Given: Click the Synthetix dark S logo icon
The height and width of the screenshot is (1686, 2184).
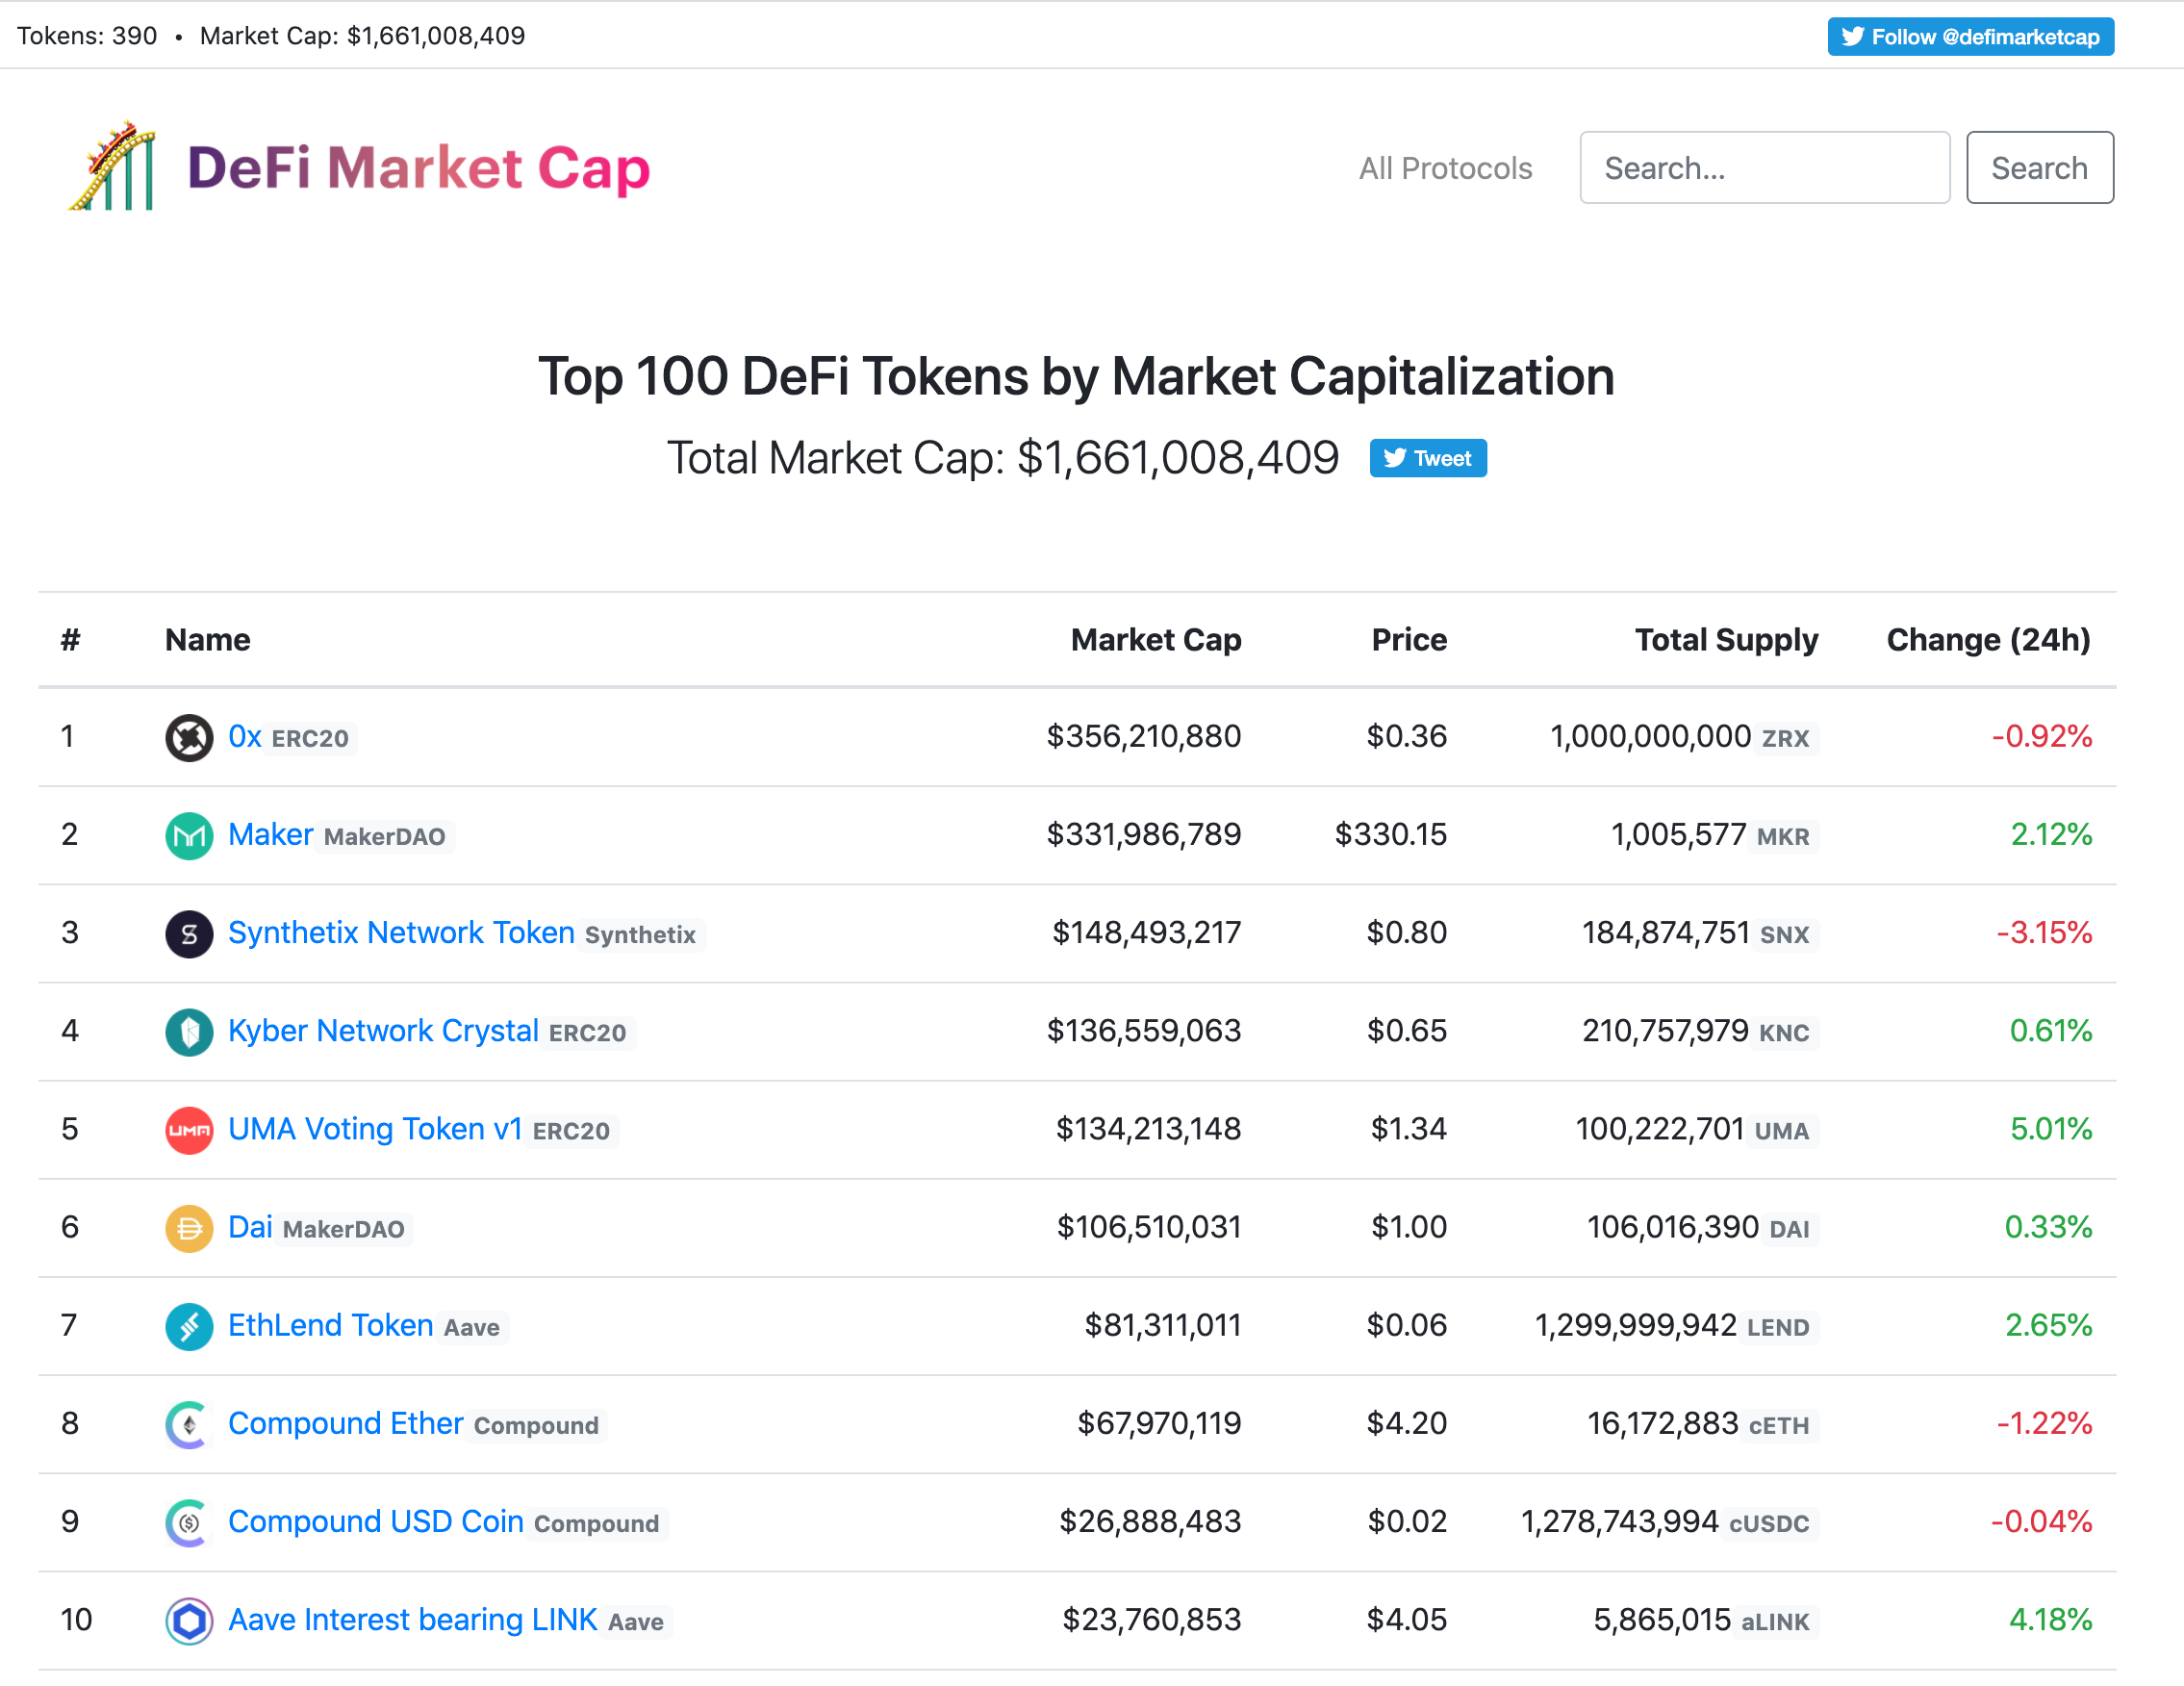Looking at the screenshot, I should [x=189, y=934].
